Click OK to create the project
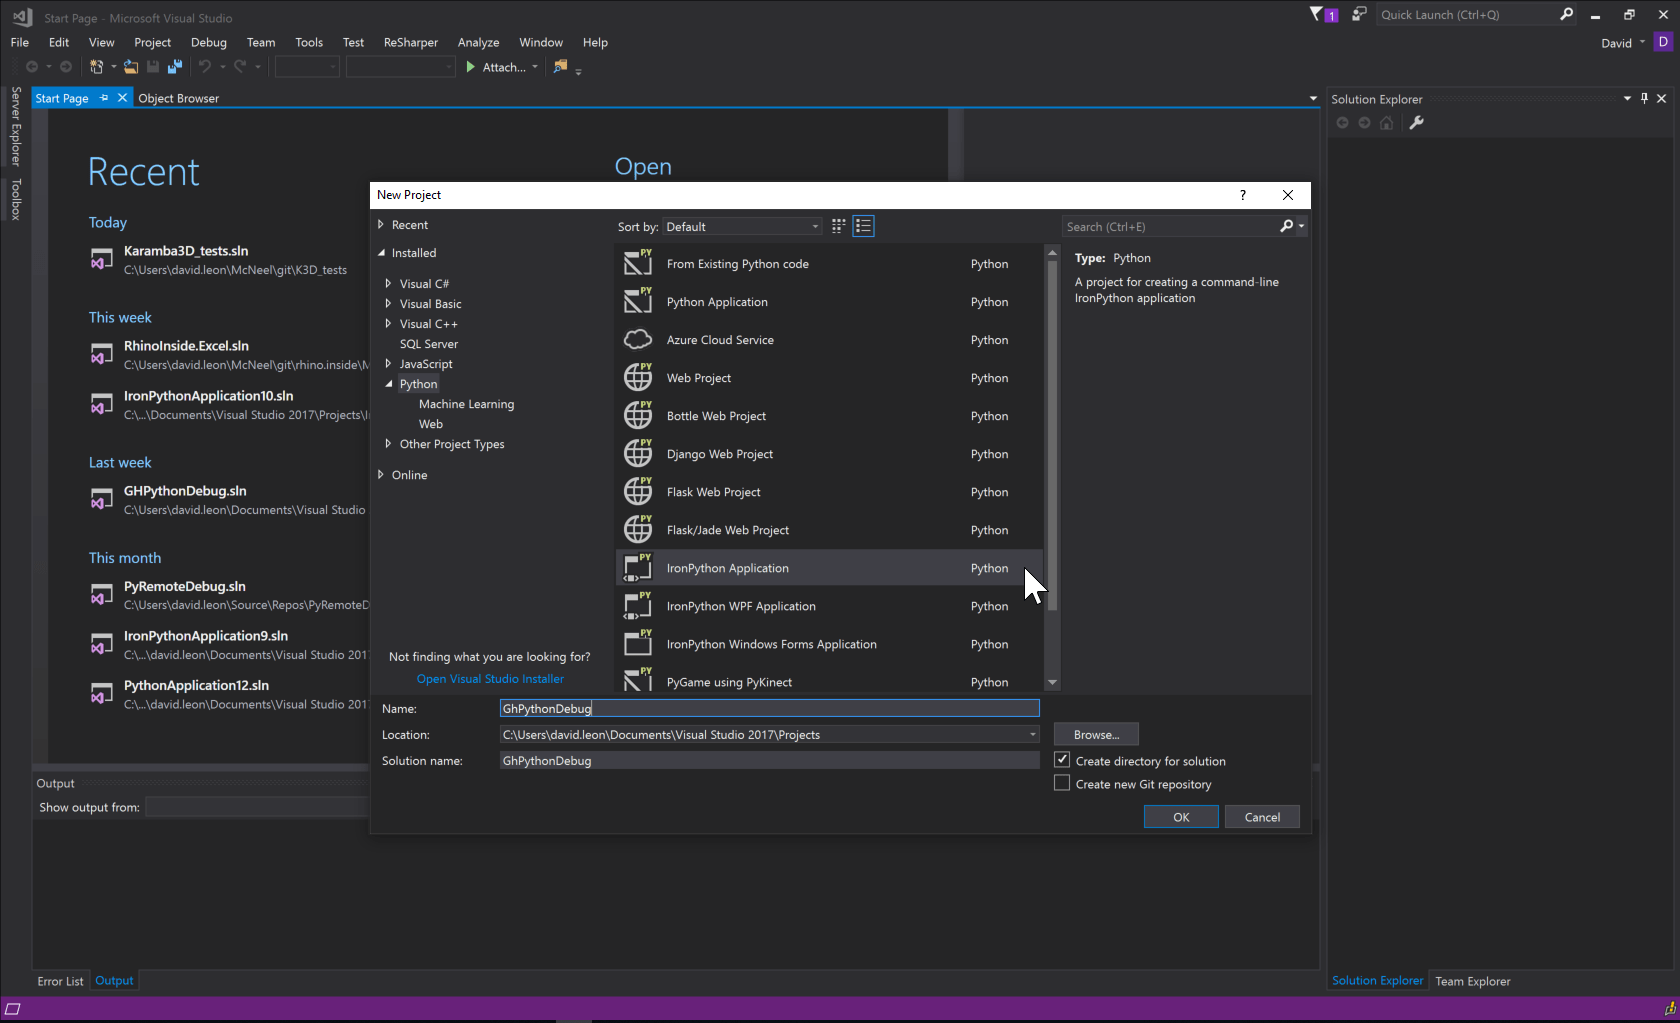This screenshot has height=1023, width=1680. [1181, 817]
